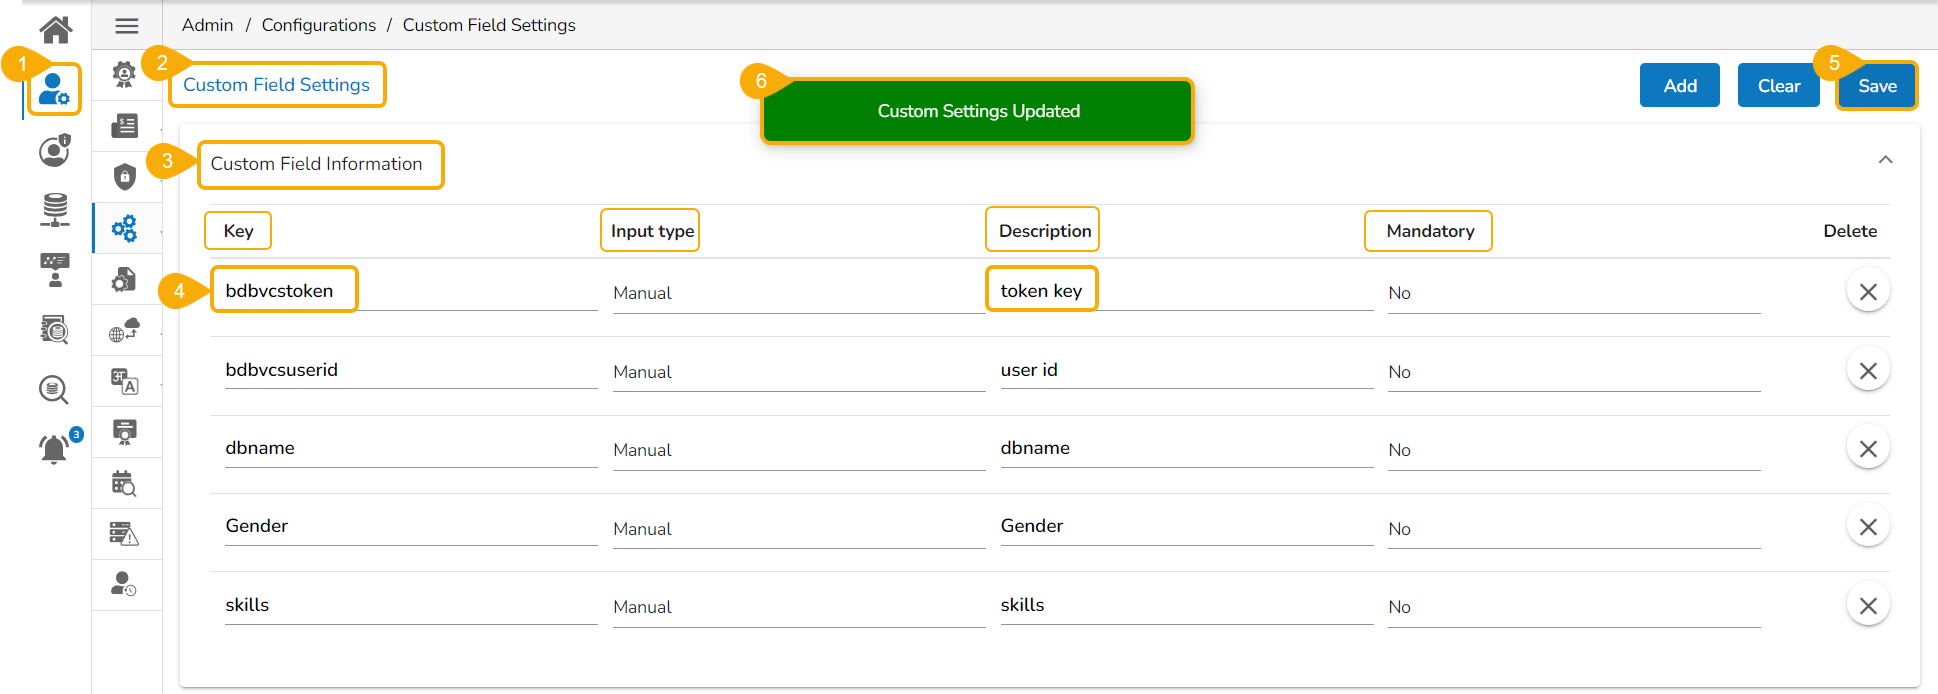Open Input type dropdown for bdbvcsuserid row
This screenshot has height=694, width=1938.
point(797,372)
